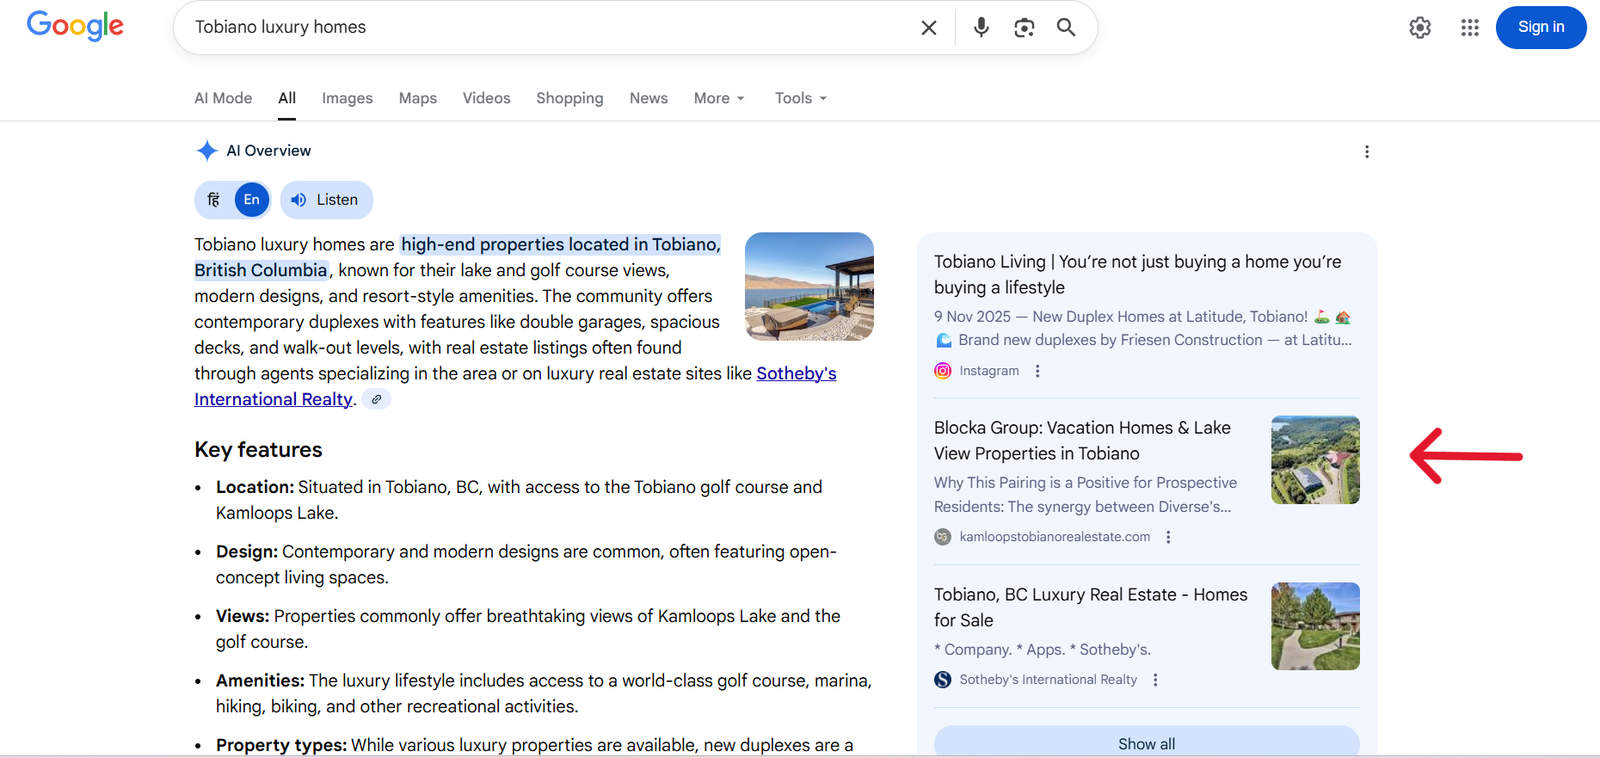
Task: Switch to AI Mode tab
Action: tap(223, 98)
